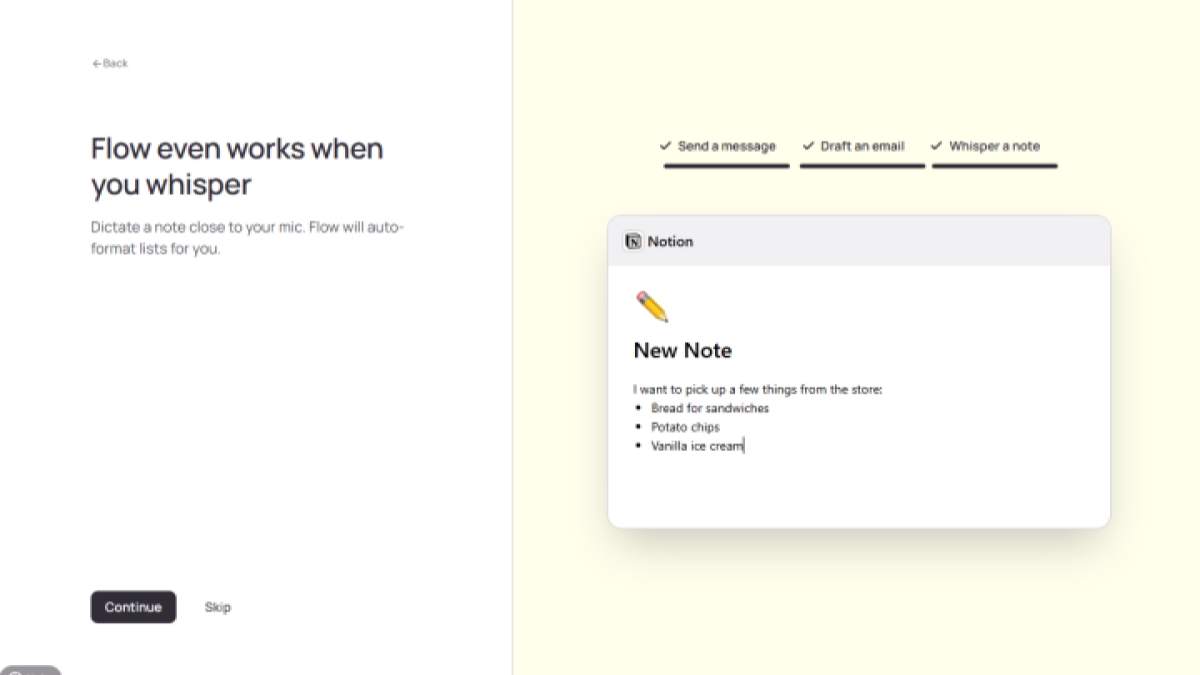1200x675 pixels.
Task: Click the checkmark beside Draft an email
Action: pyautogui.click(x=808, y=146)
